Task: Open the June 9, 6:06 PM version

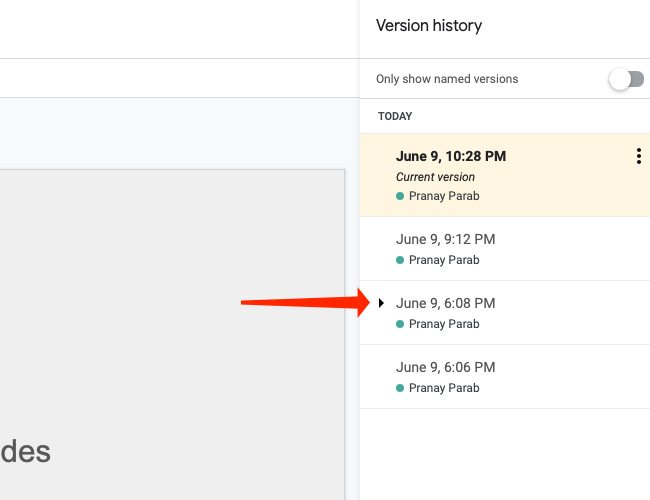Action: click(x=445, y=367)
